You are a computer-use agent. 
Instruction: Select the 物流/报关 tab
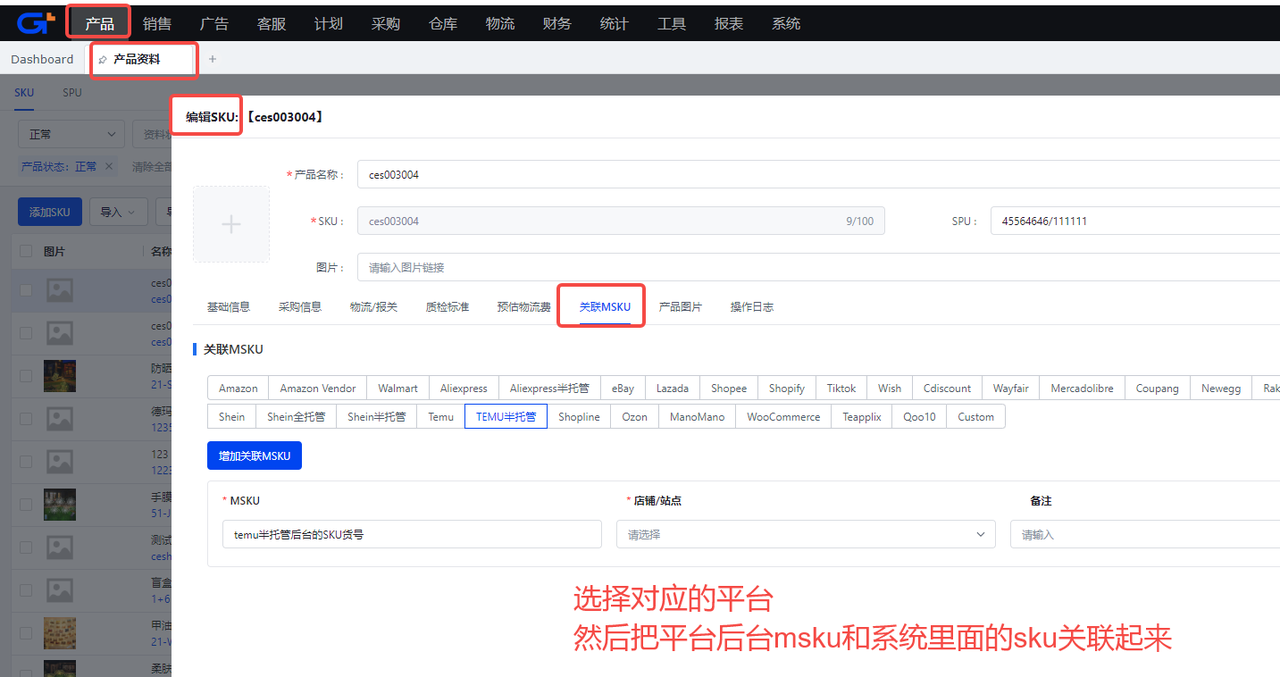(373, 307)
